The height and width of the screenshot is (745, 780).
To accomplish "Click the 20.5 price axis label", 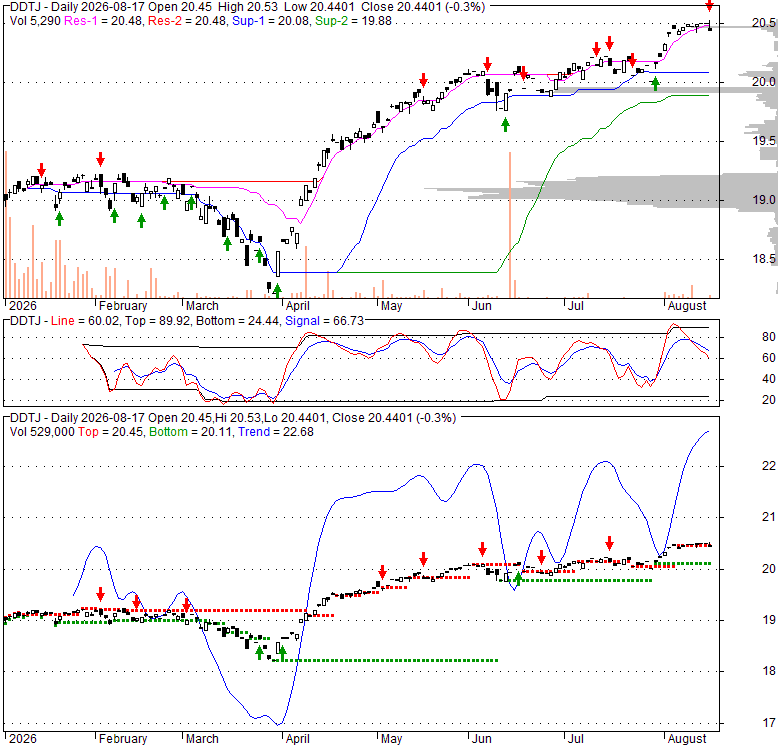I will click(764, 23).
